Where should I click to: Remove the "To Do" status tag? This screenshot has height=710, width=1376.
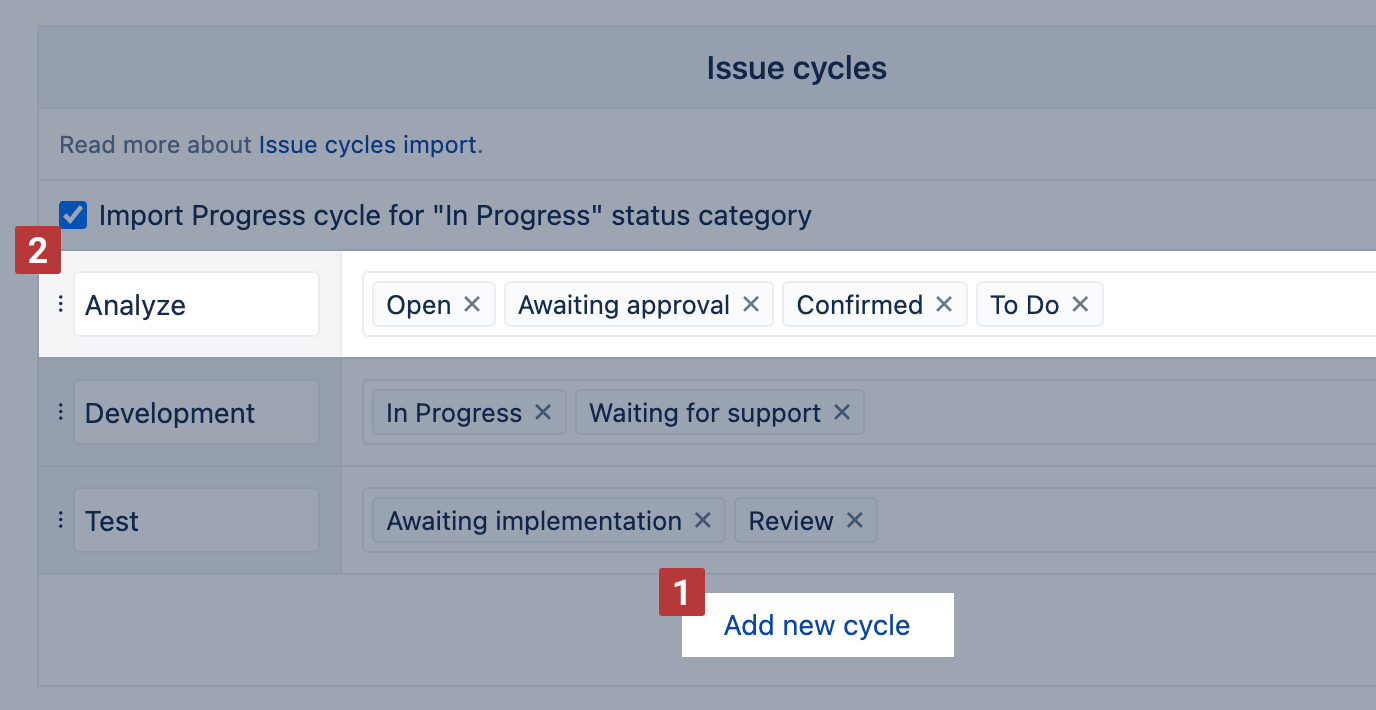point(1080,304)
